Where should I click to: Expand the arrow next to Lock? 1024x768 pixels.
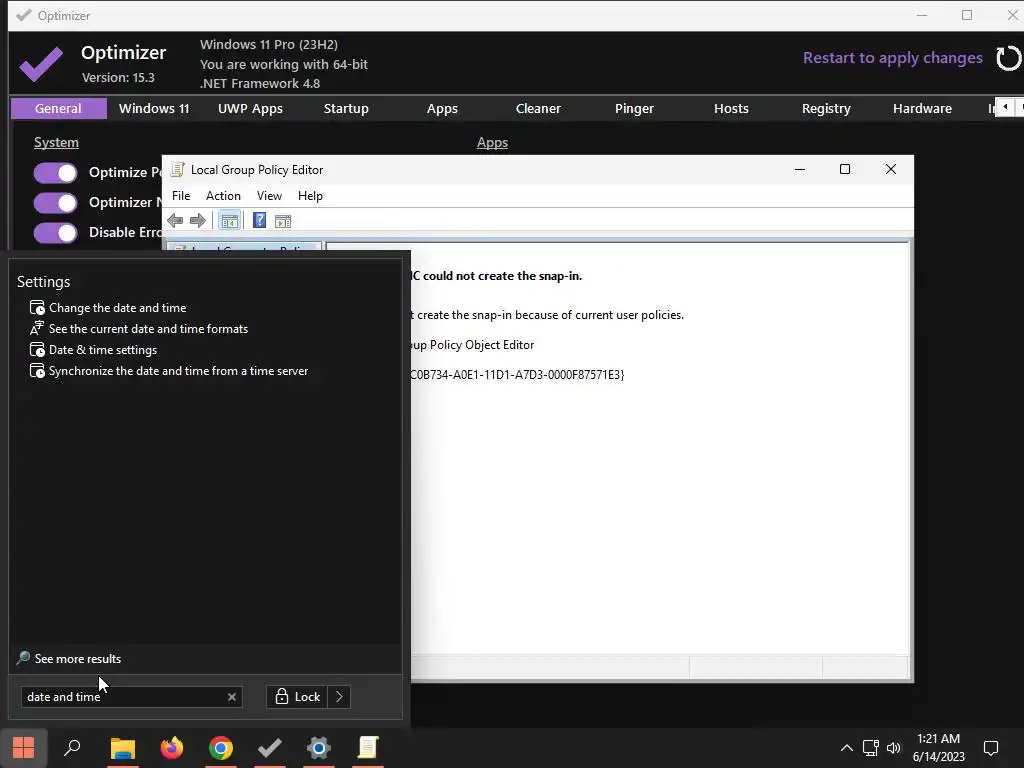point(340,697)
